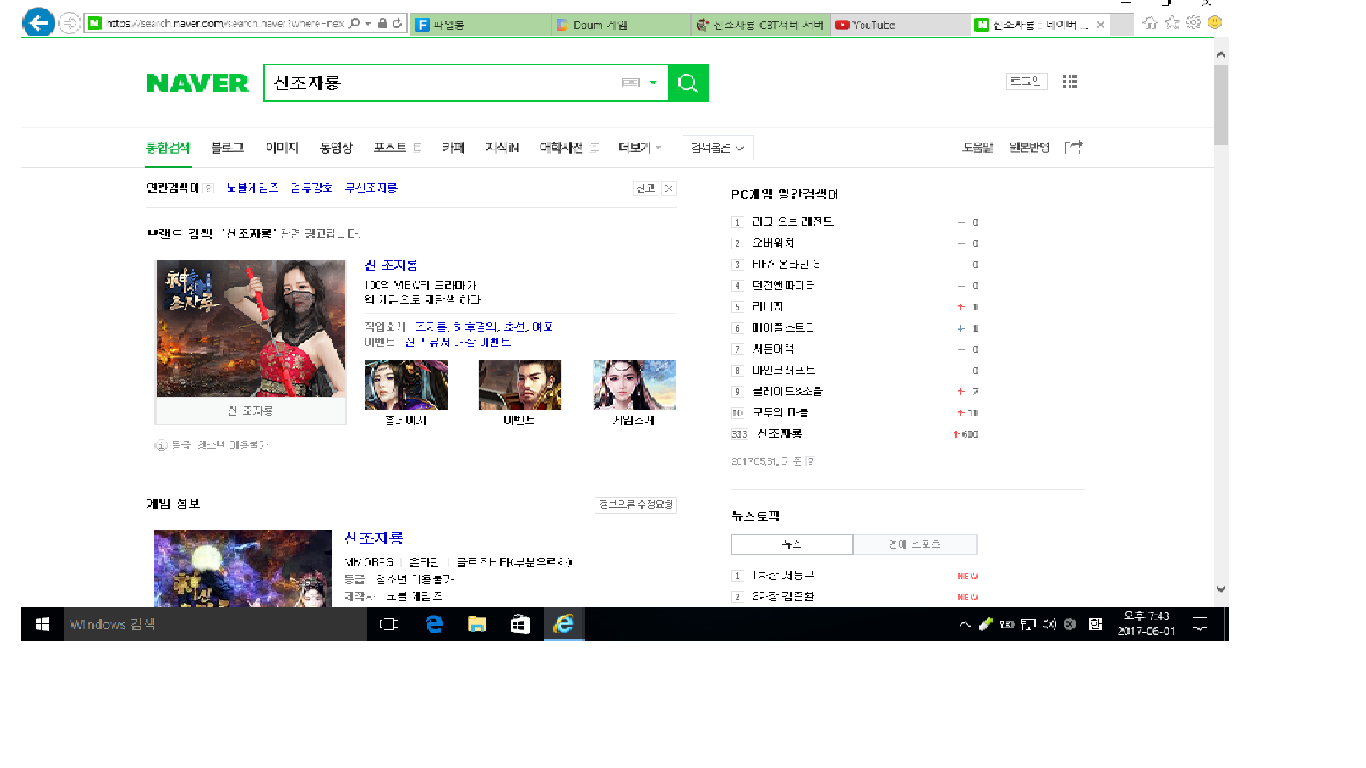Screen dimensions: 1366x768
Task: Switch to the 파일동 browser tab
Action: (480, 25)
